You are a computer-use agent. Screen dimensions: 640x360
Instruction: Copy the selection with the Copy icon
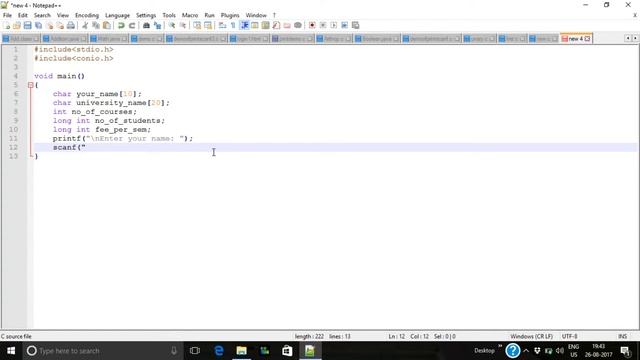[96, 25]
